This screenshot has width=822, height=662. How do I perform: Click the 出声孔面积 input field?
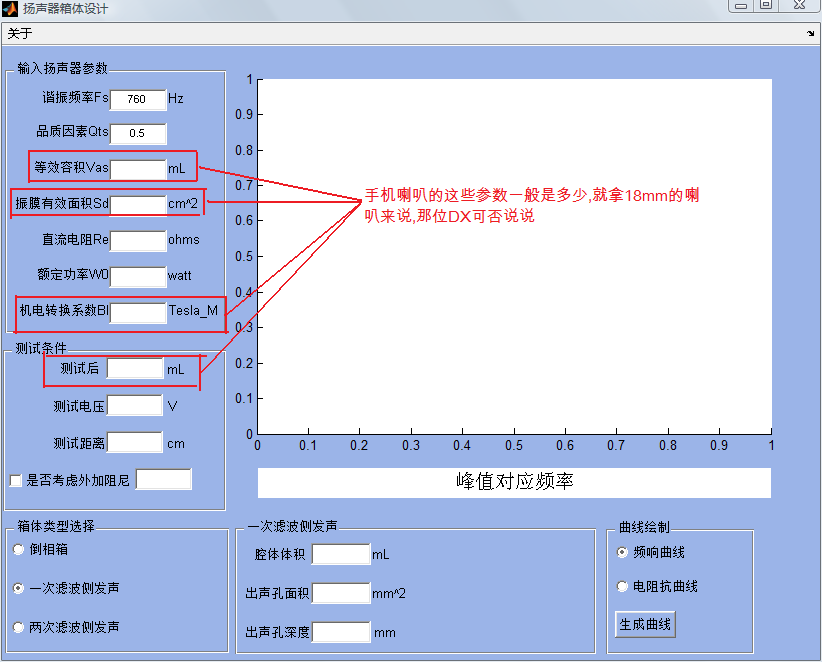pos(340,594)
